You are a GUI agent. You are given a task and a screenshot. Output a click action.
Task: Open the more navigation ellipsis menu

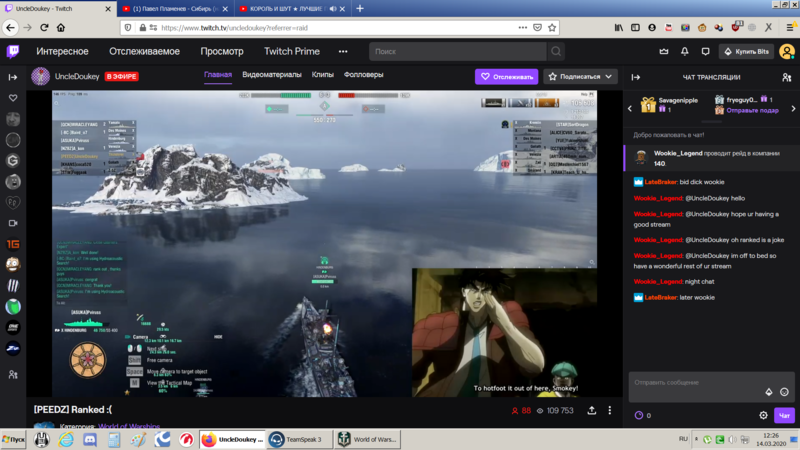[343, 52]
